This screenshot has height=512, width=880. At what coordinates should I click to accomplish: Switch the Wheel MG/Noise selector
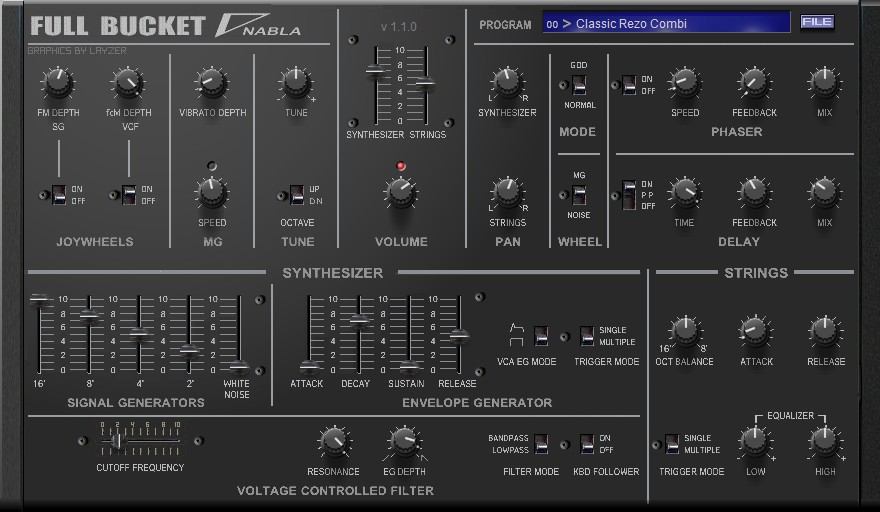tap(579, 195)
